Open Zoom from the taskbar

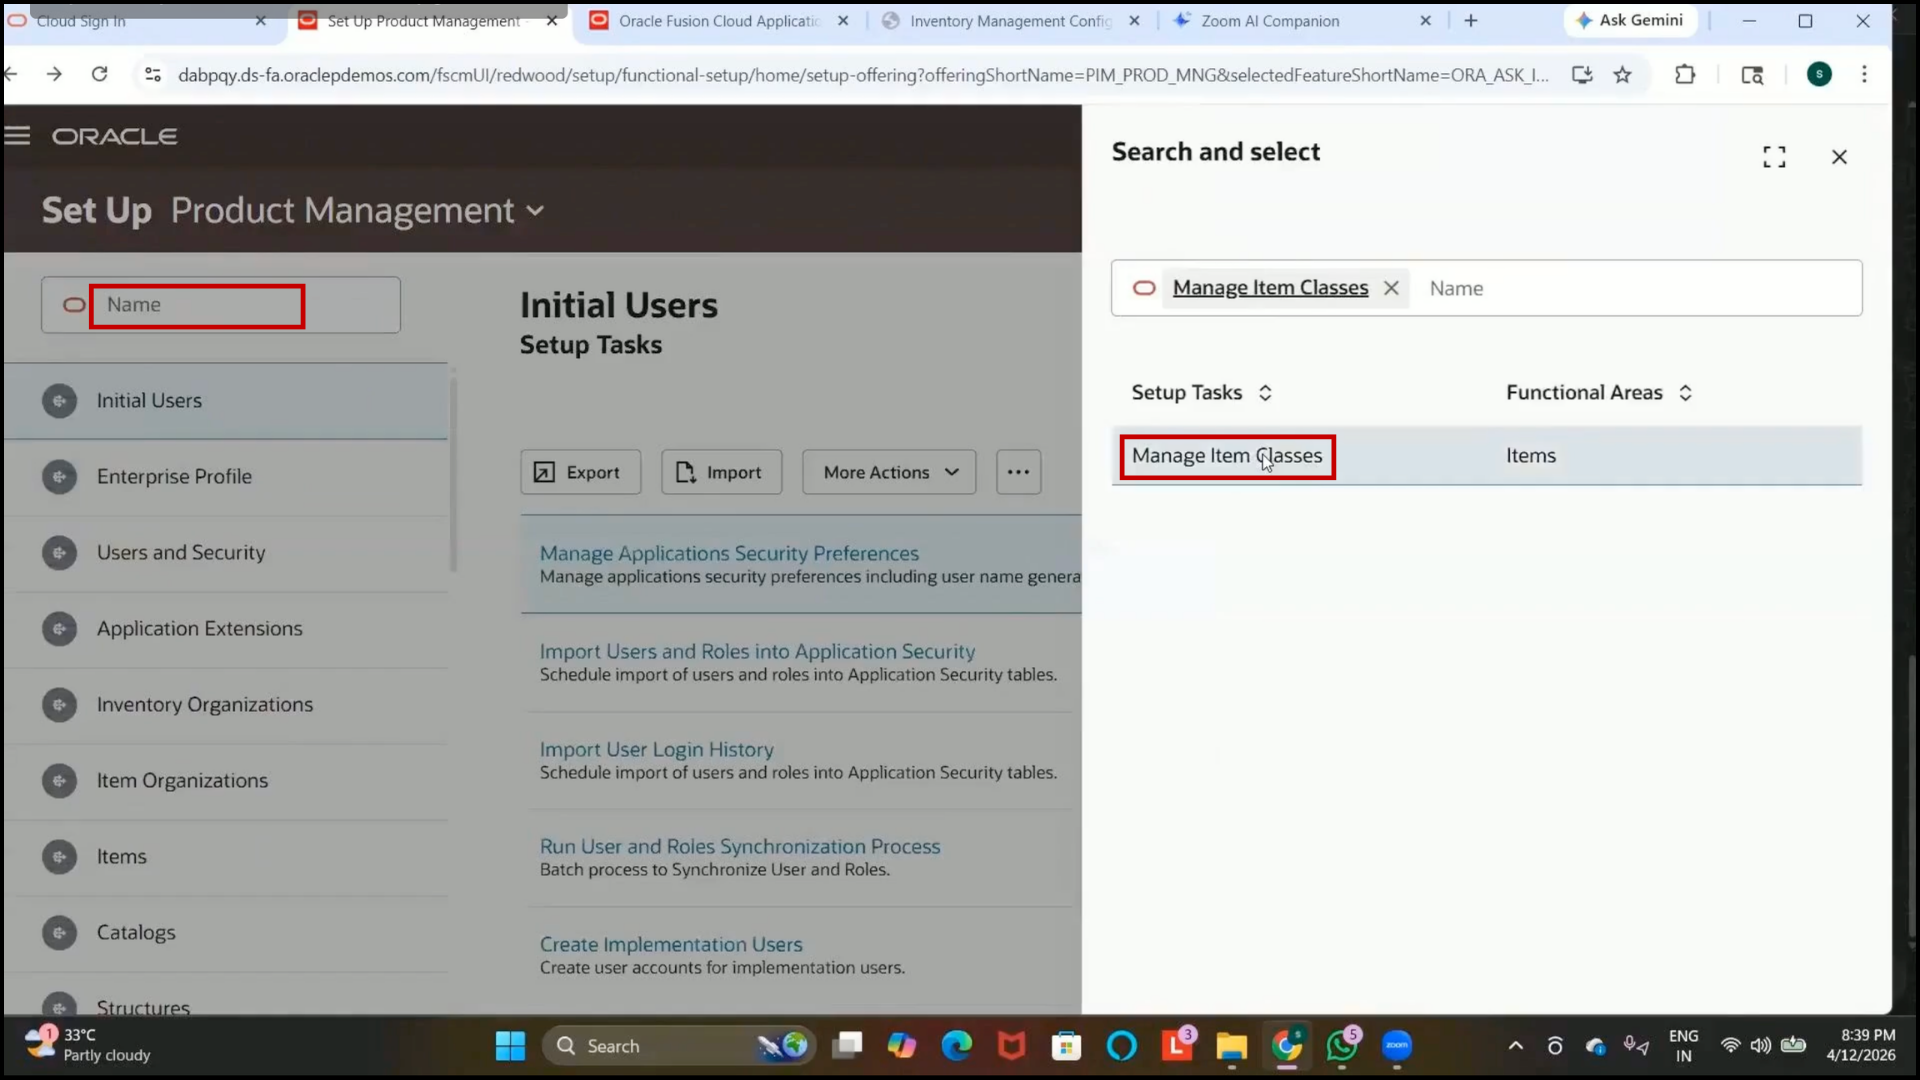(x=1397, y=1046)
